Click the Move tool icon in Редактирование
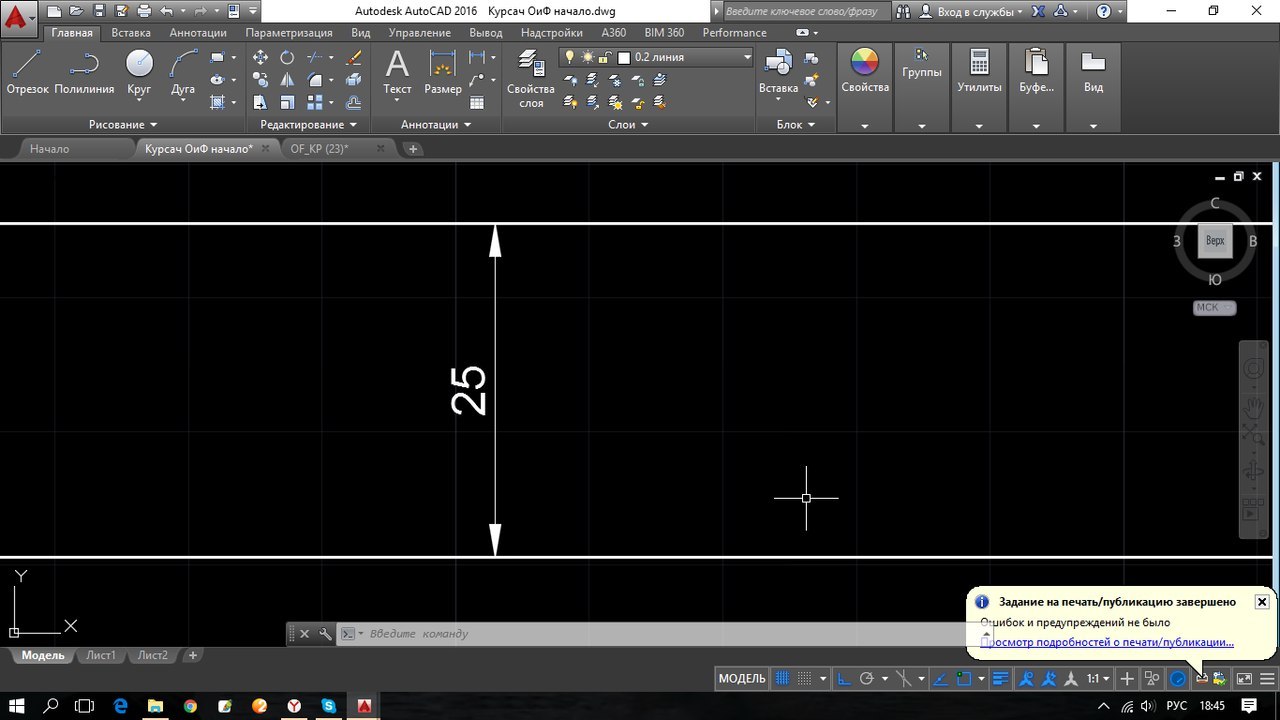1280x720 pixels. [x=260, y=58]
